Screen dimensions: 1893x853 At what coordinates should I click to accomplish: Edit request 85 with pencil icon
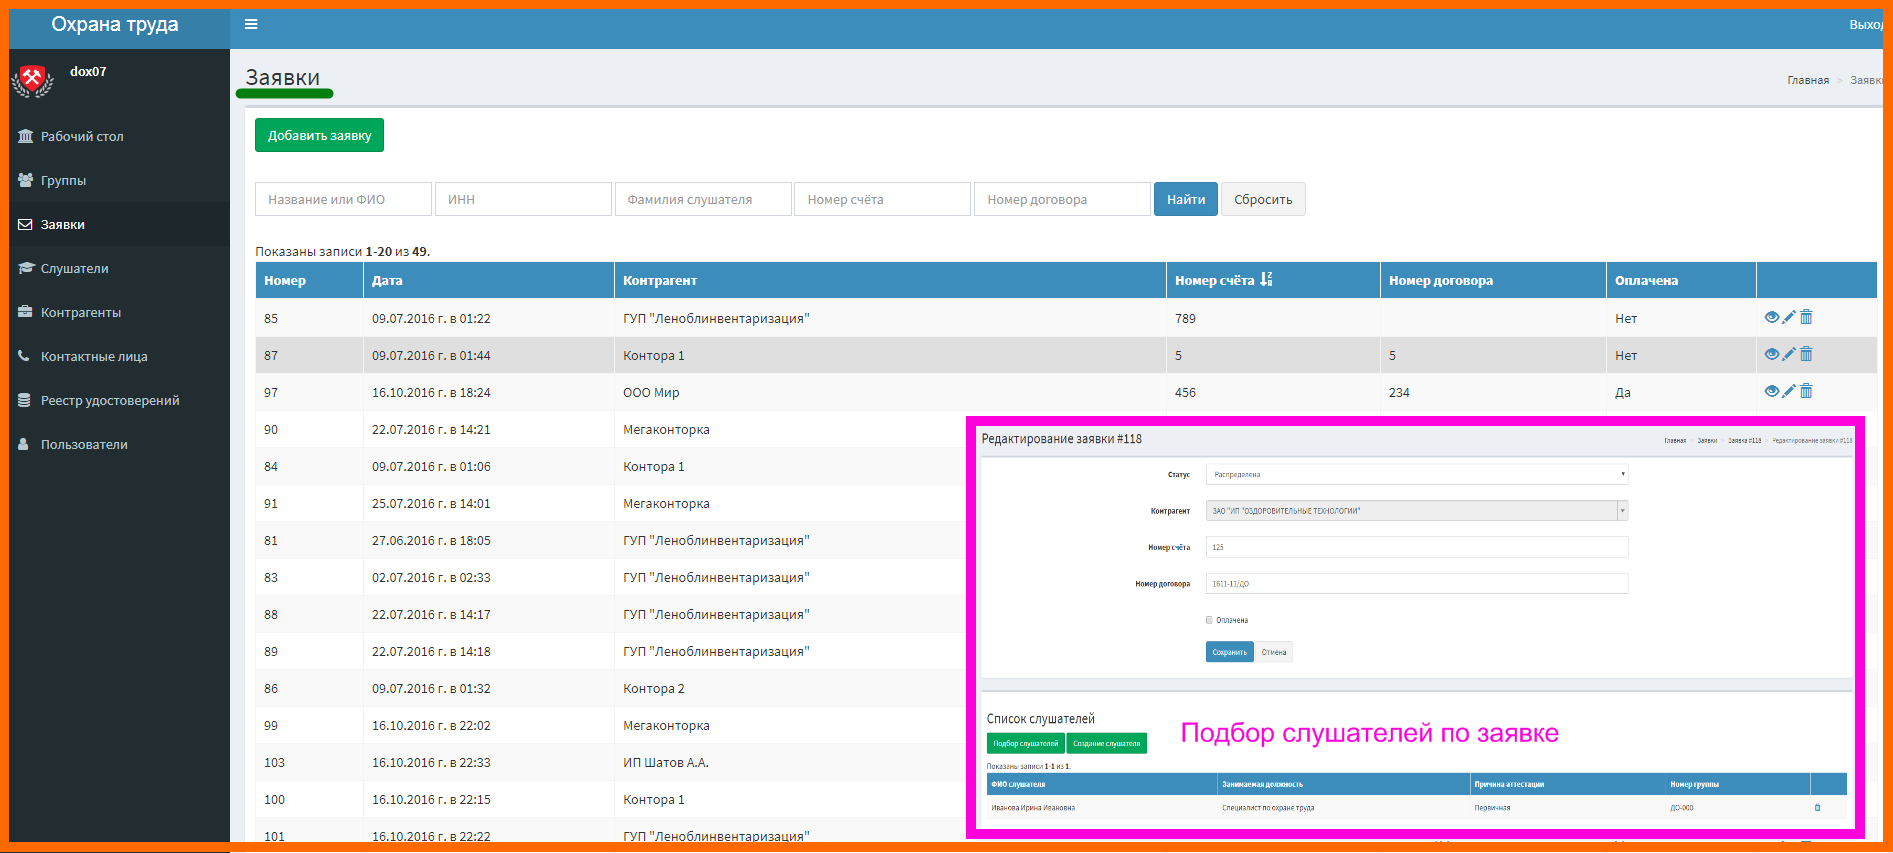tap(1789, 317)
